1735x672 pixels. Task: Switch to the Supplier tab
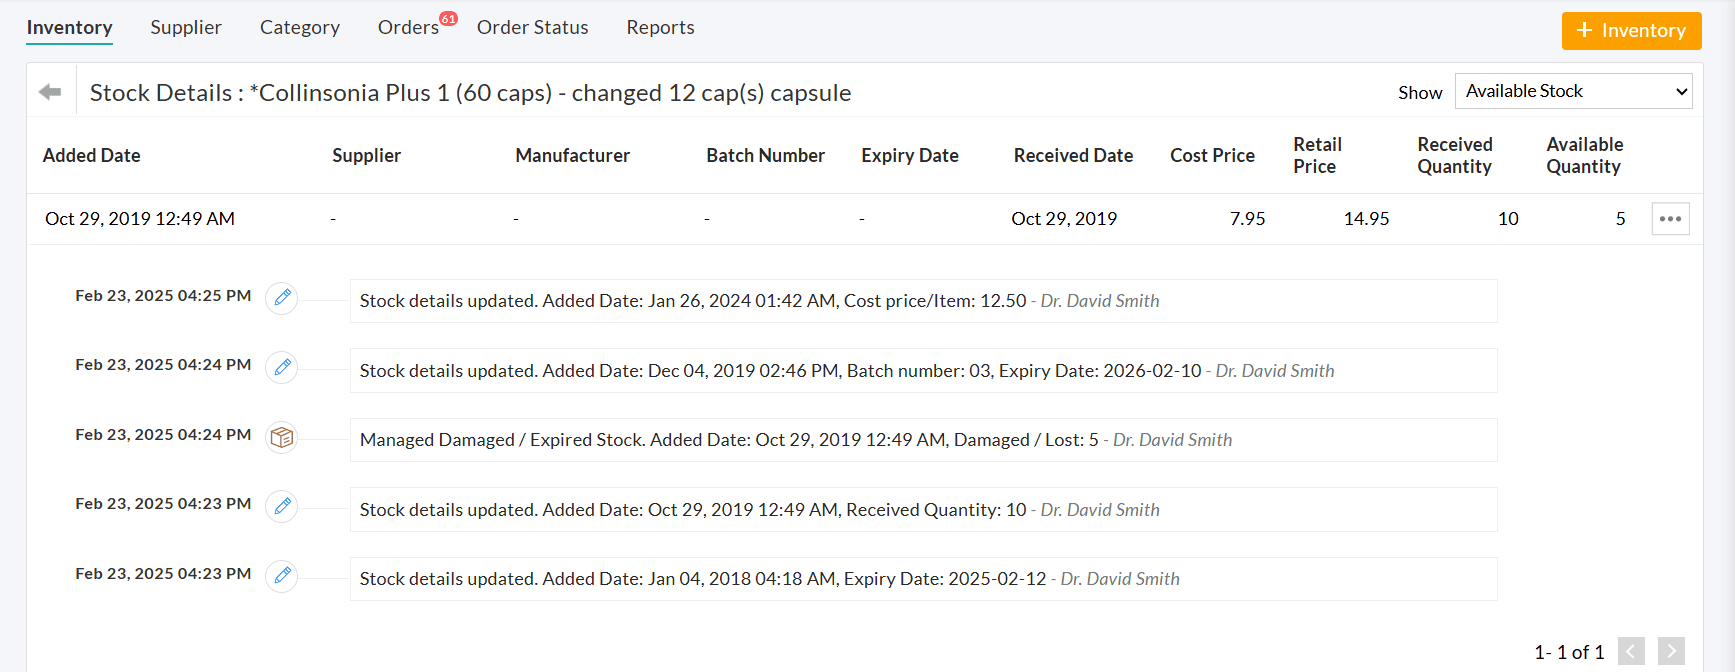pyautogui.click(x=186, y=27)
